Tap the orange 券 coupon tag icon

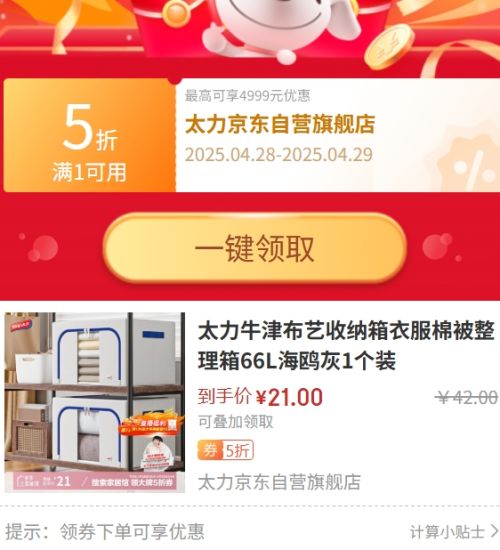210,450
